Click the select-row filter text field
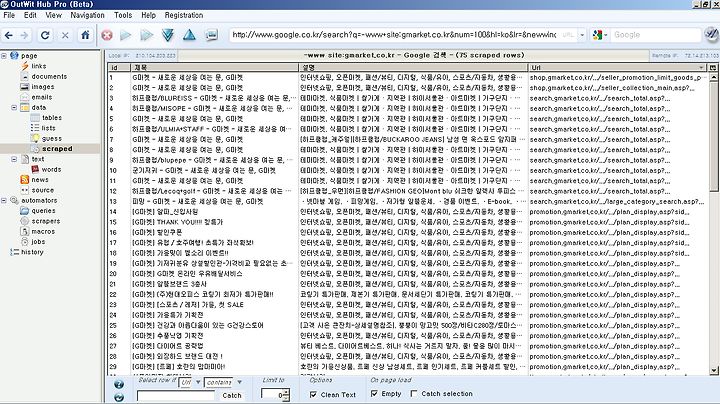720x404 pixels. [x=176, y=395]
